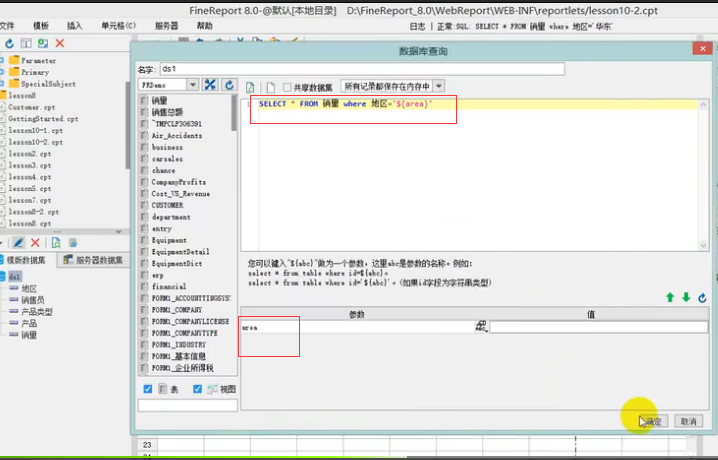718x460 pixels.
Task: Click the dataset name field containing ds1
Action: click(x=362, y=69)
